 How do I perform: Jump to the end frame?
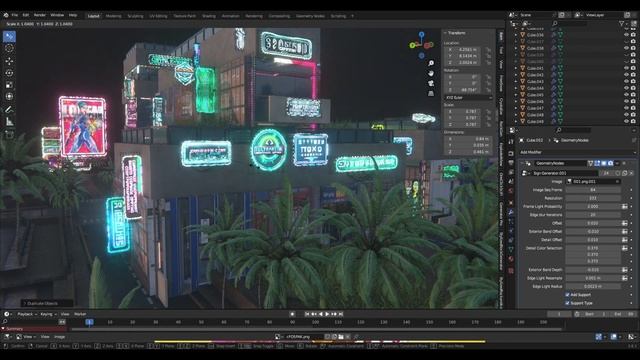341,314
